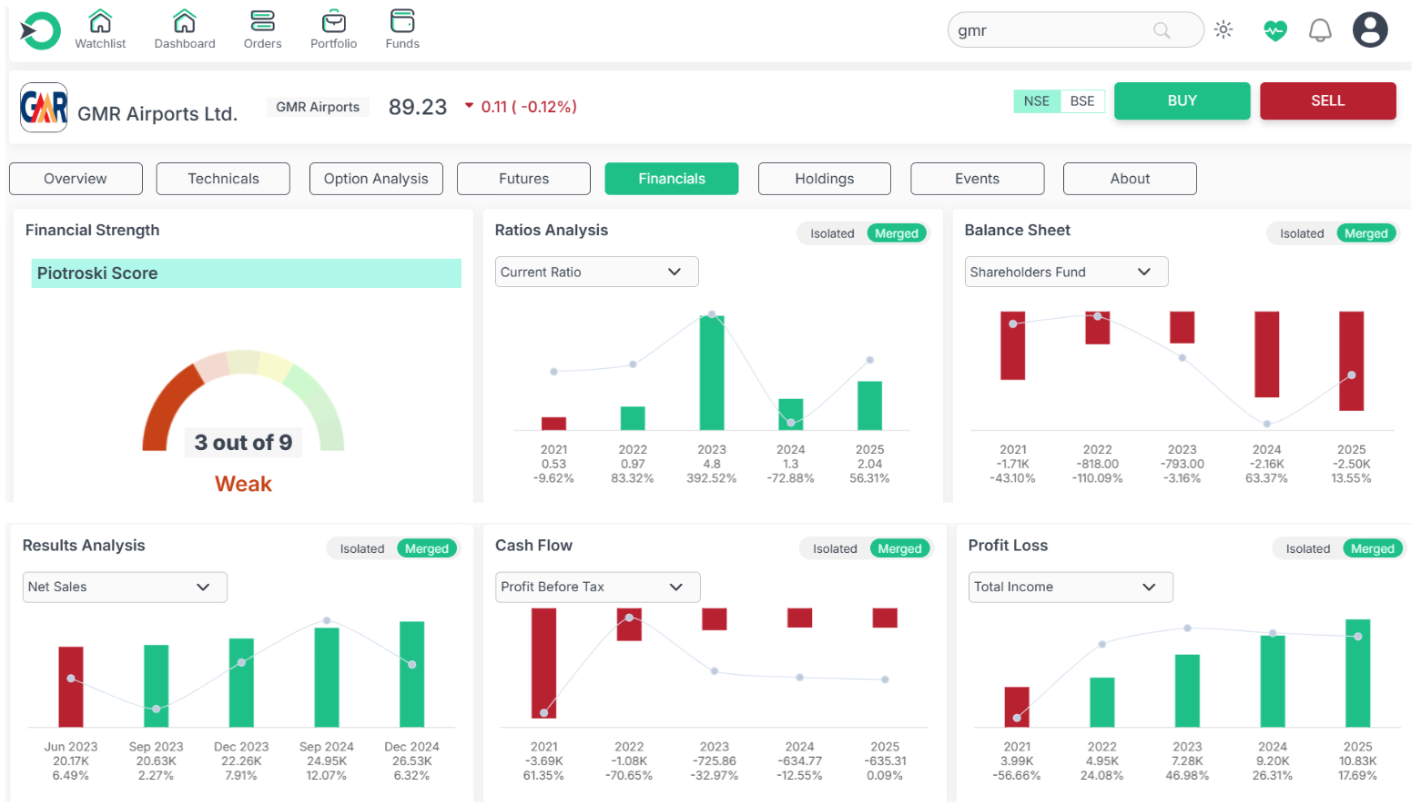Select BSE exchange toggle
This screenshot has width=1417, height=810.
point(1082,101)
